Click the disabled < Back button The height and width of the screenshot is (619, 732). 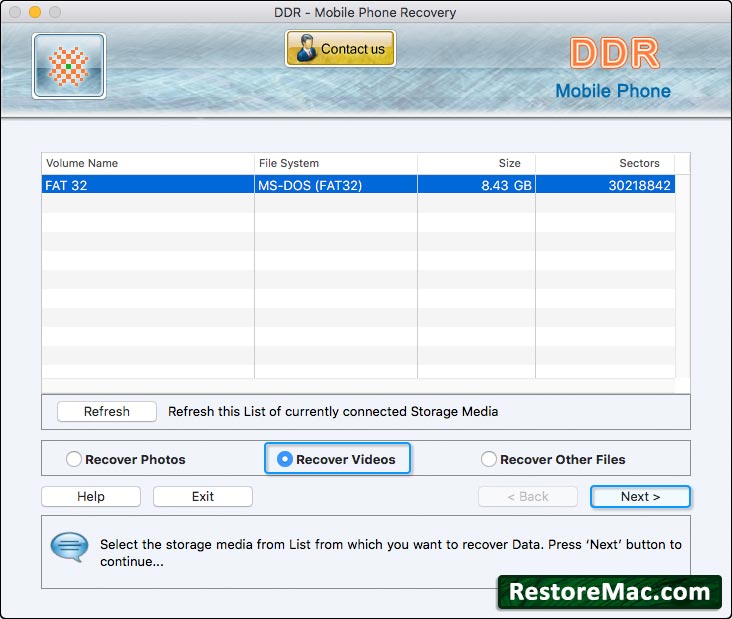point(528,496)
